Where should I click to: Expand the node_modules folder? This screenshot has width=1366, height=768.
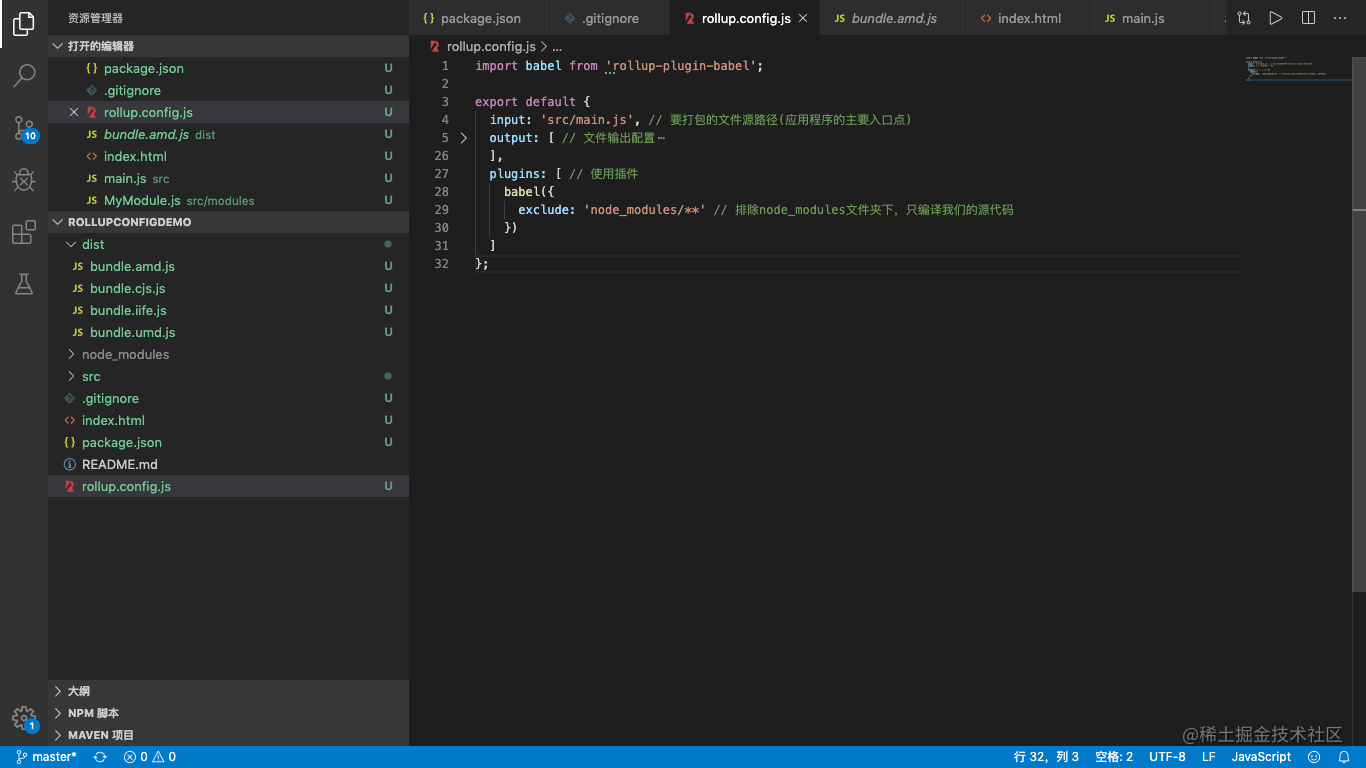228,354
